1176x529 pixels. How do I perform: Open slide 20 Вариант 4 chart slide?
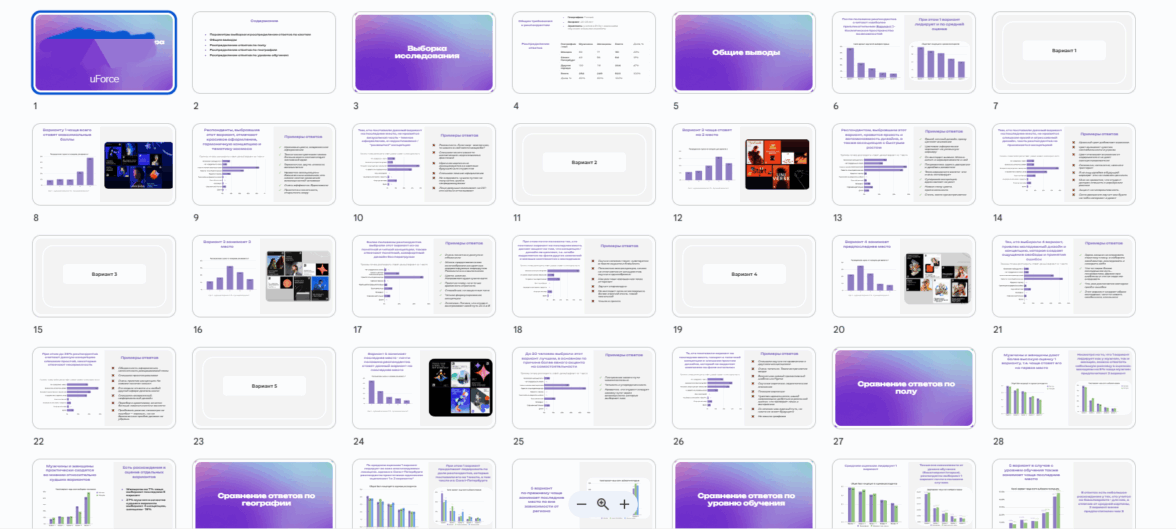[904, 276]
